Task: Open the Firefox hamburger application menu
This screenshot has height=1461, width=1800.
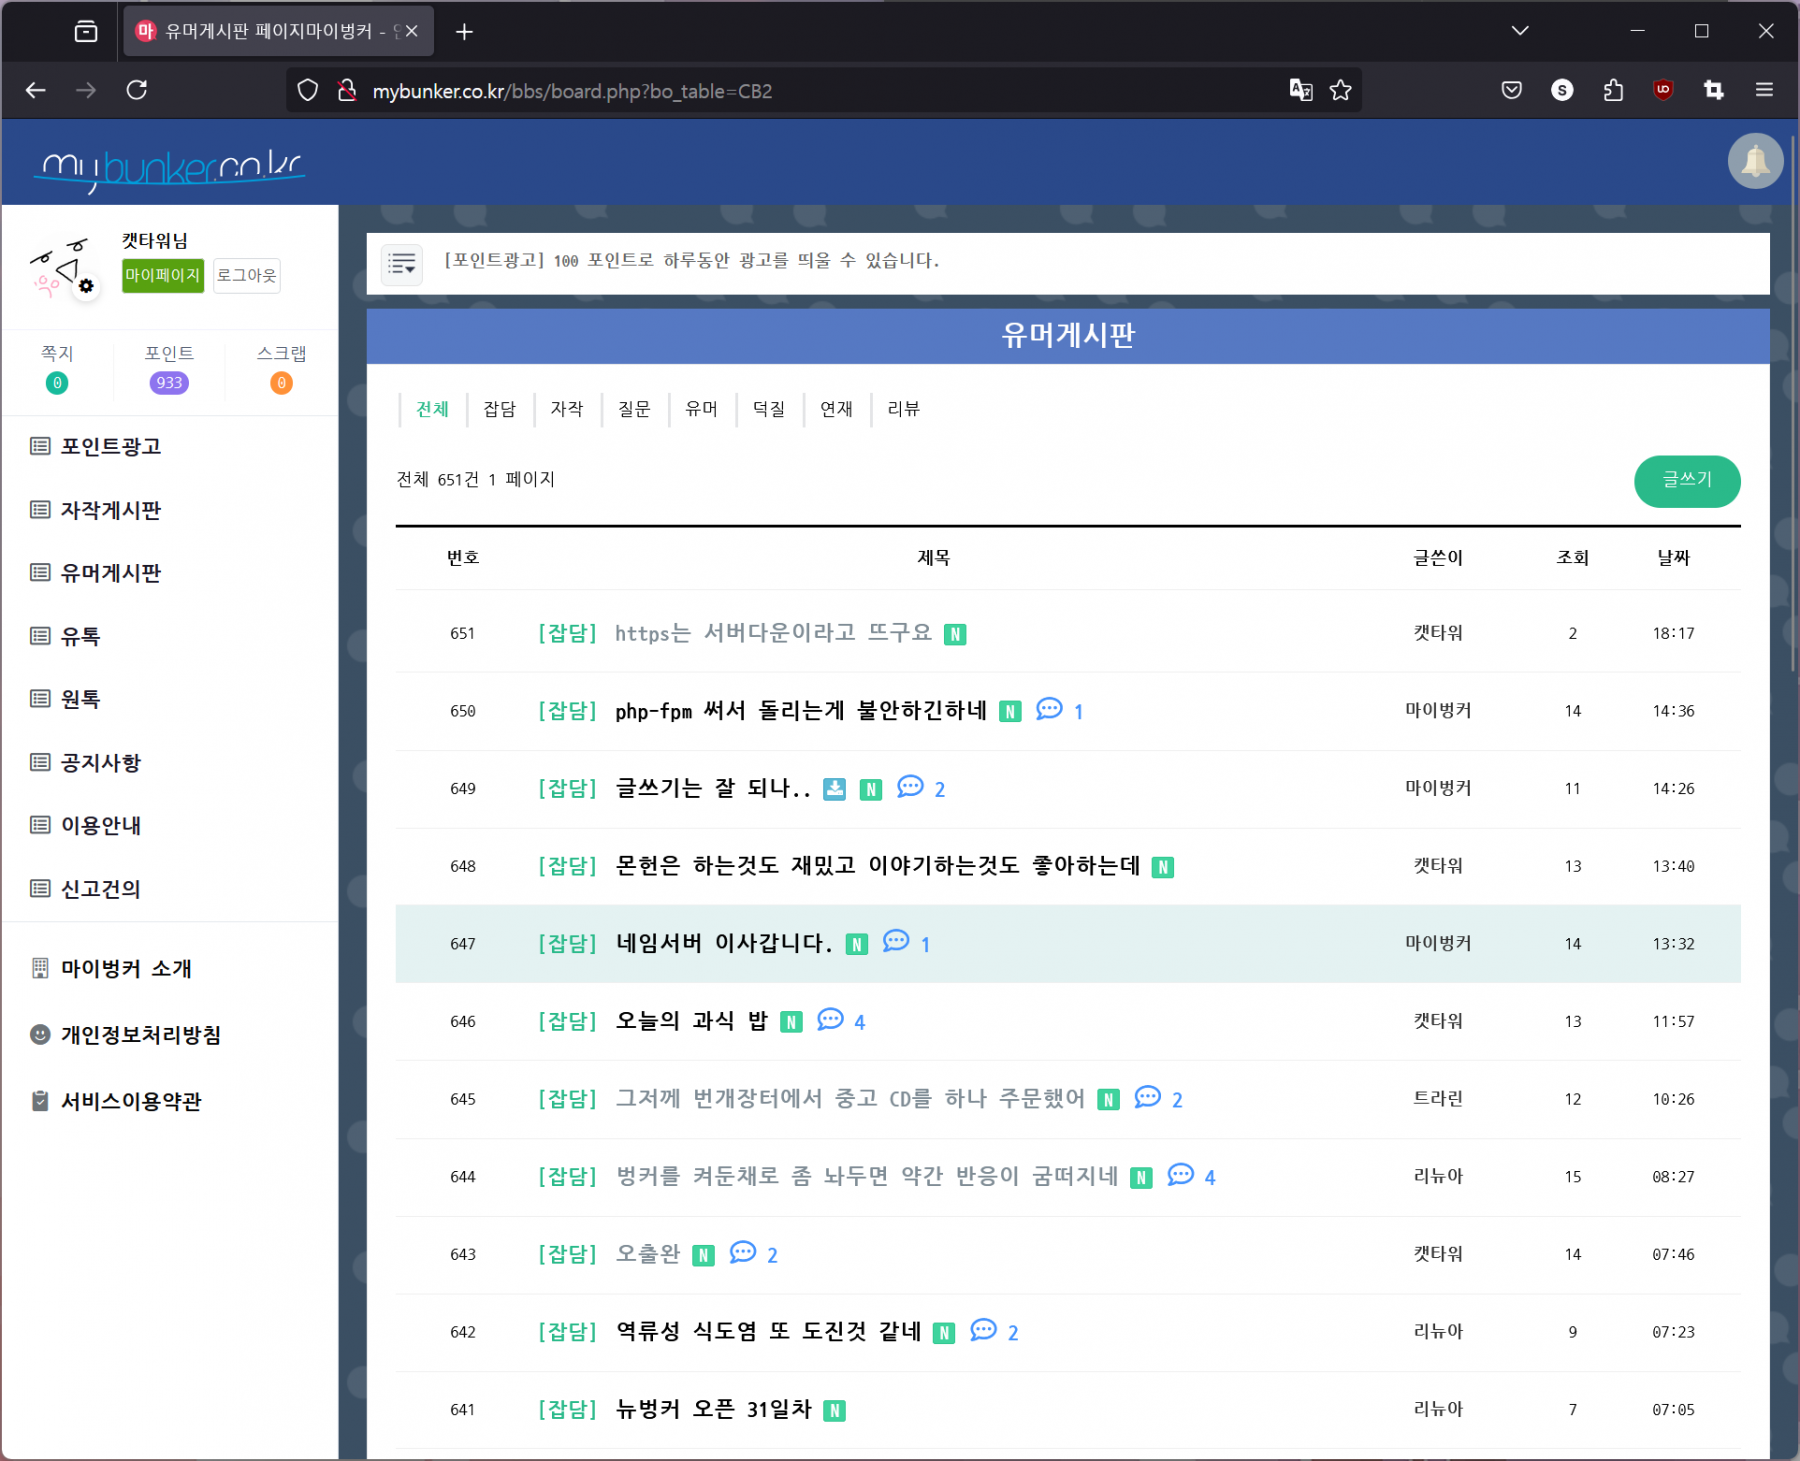Action: pos(1764,90)
